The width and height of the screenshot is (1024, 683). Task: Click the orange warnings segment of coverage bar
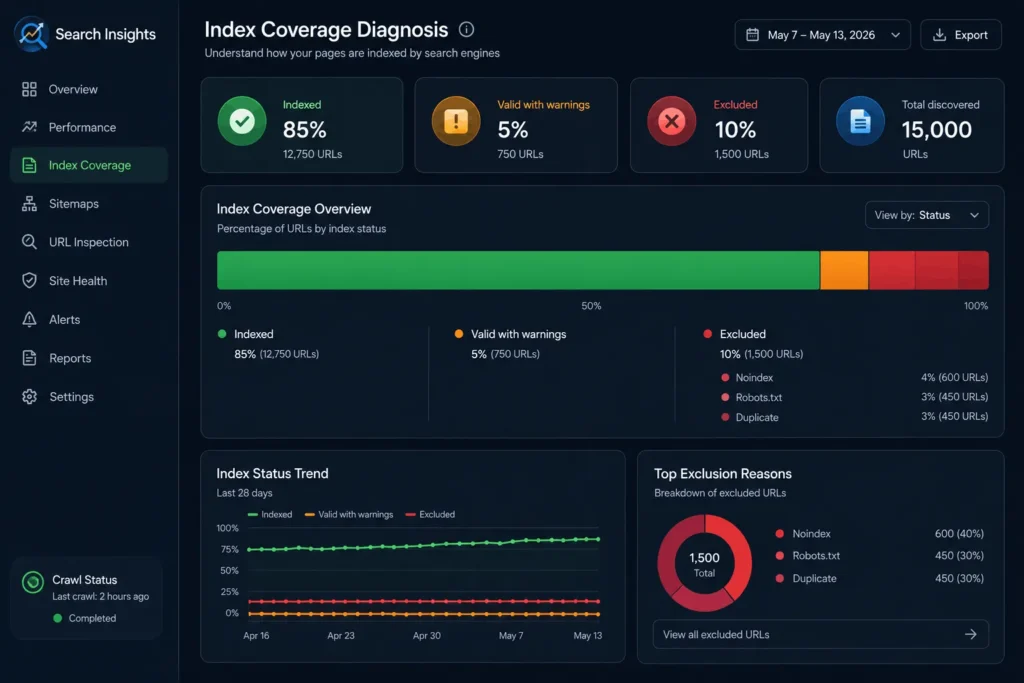(844, 270)
